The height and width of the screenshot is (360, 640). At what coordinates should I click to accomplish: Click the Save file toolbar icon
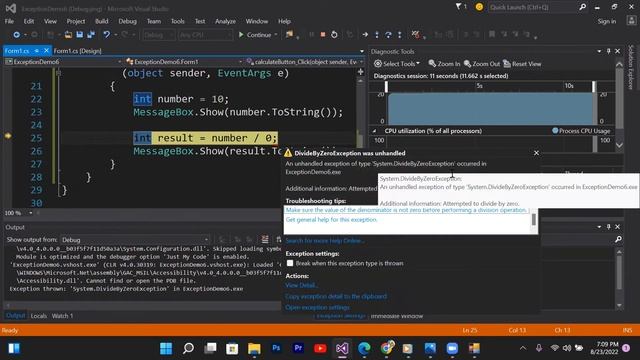pos(80,35)
